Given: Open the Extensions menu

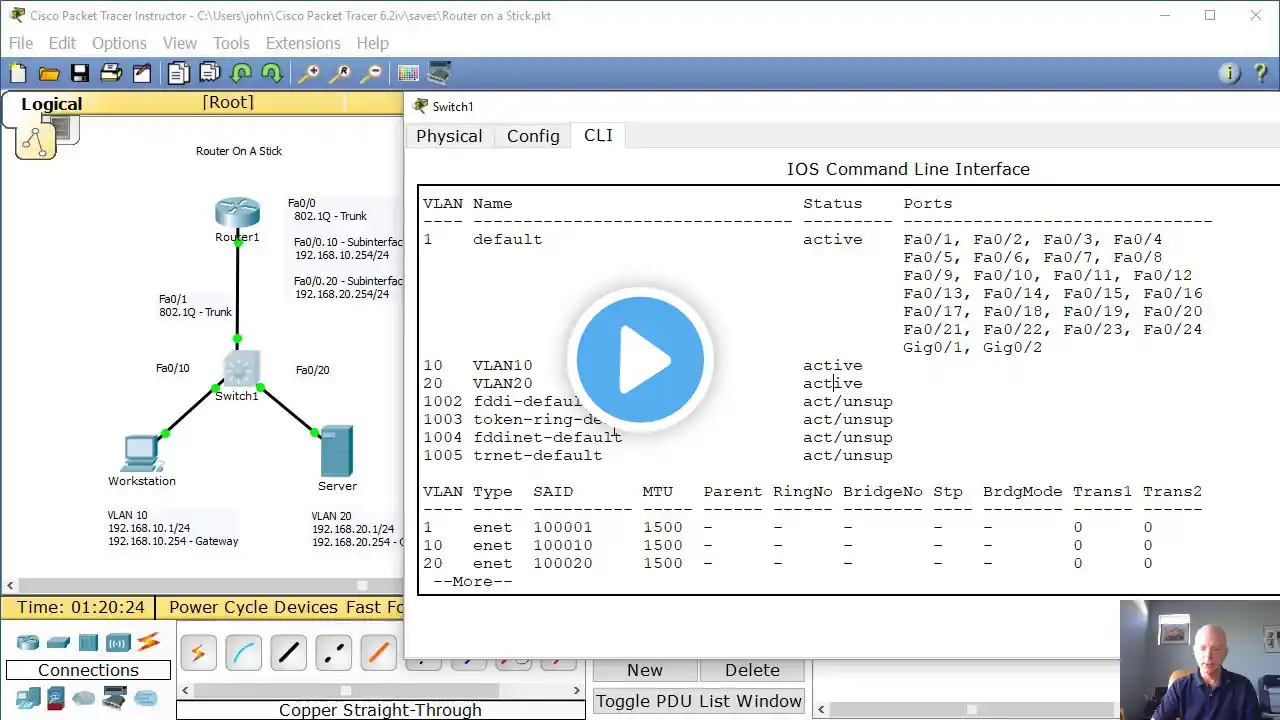Looking at the screenshot, I should 303,43.
